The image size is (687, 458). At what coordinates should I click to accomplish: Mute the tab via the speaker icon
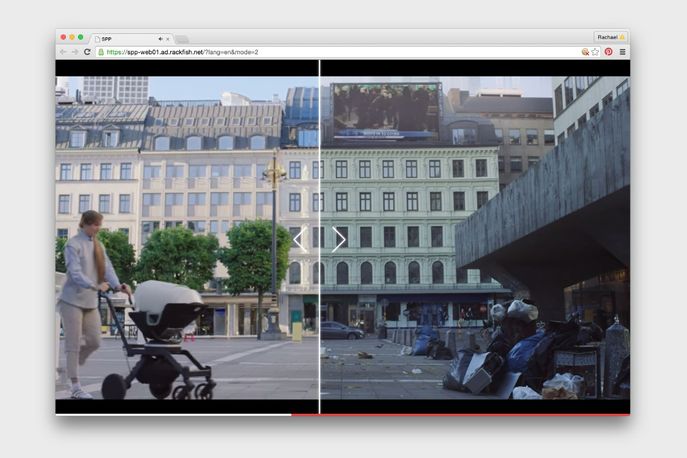coord(160,38)
